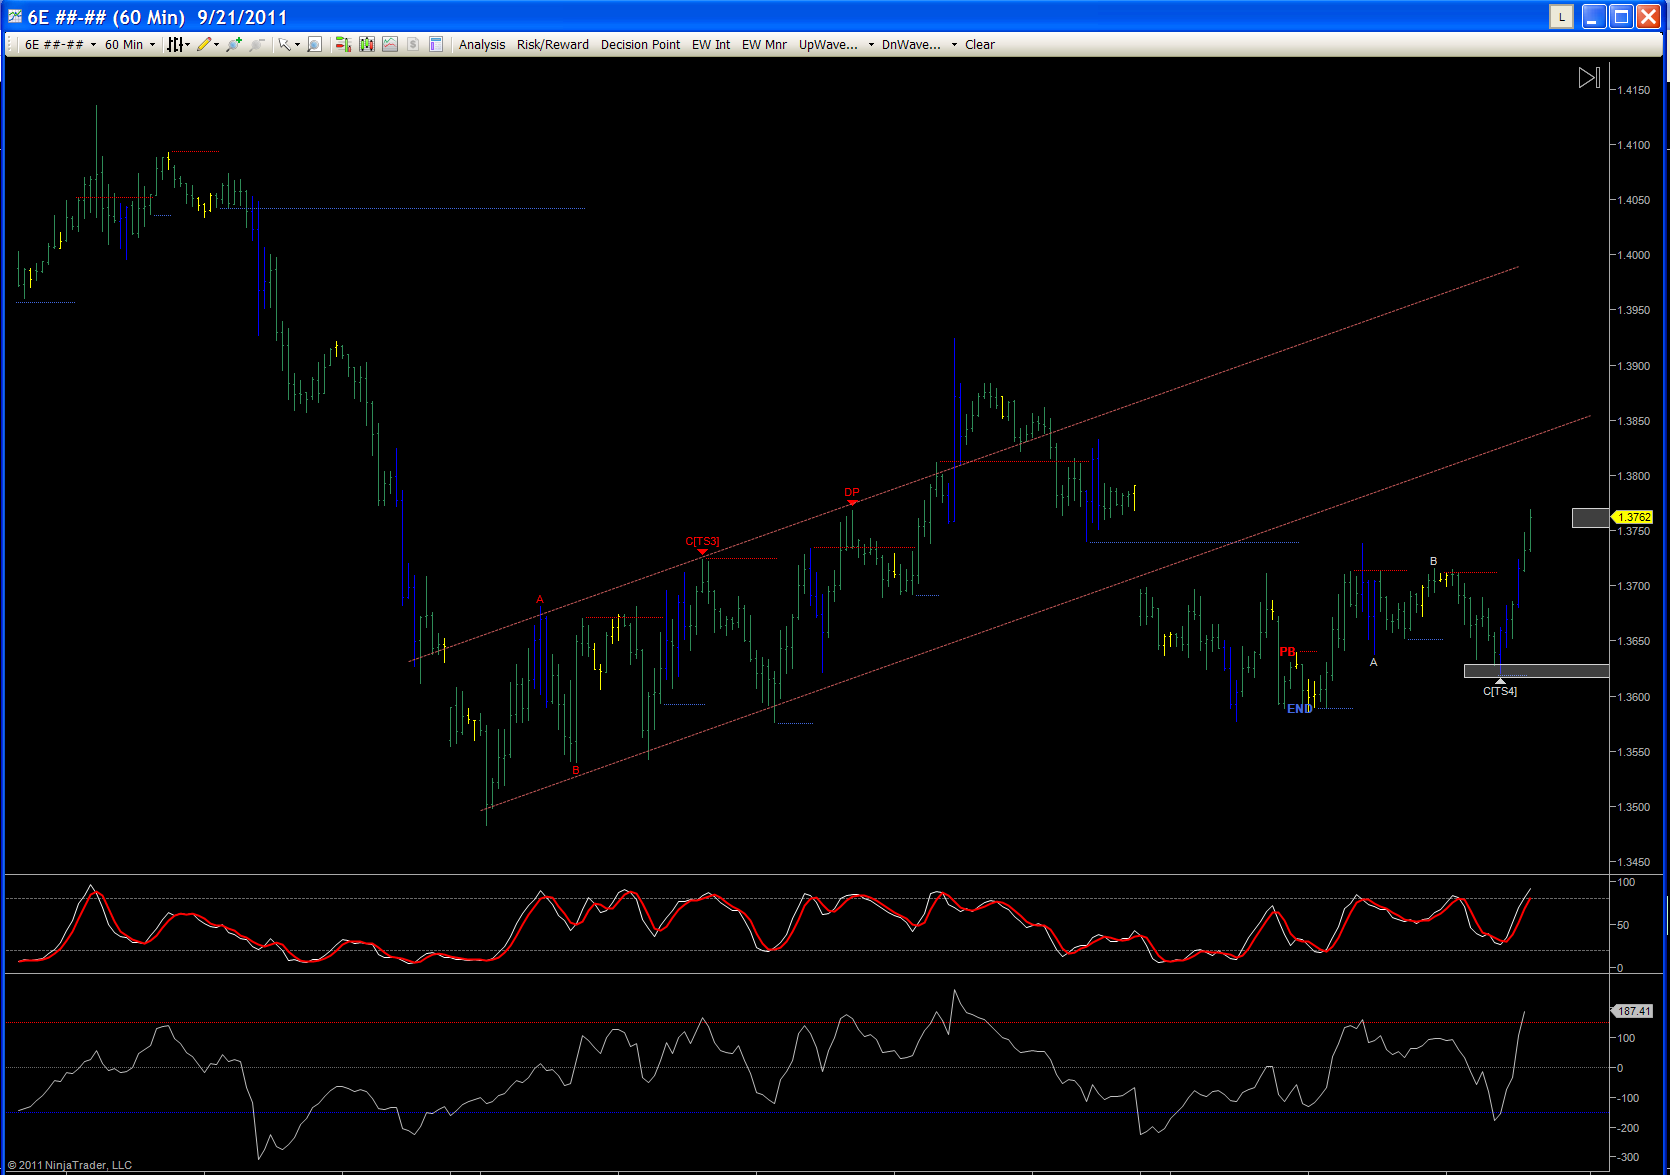The image size is (1670, 1175).
Task: Expand the DnWave... dropdown
Action: tap(919, 45)
